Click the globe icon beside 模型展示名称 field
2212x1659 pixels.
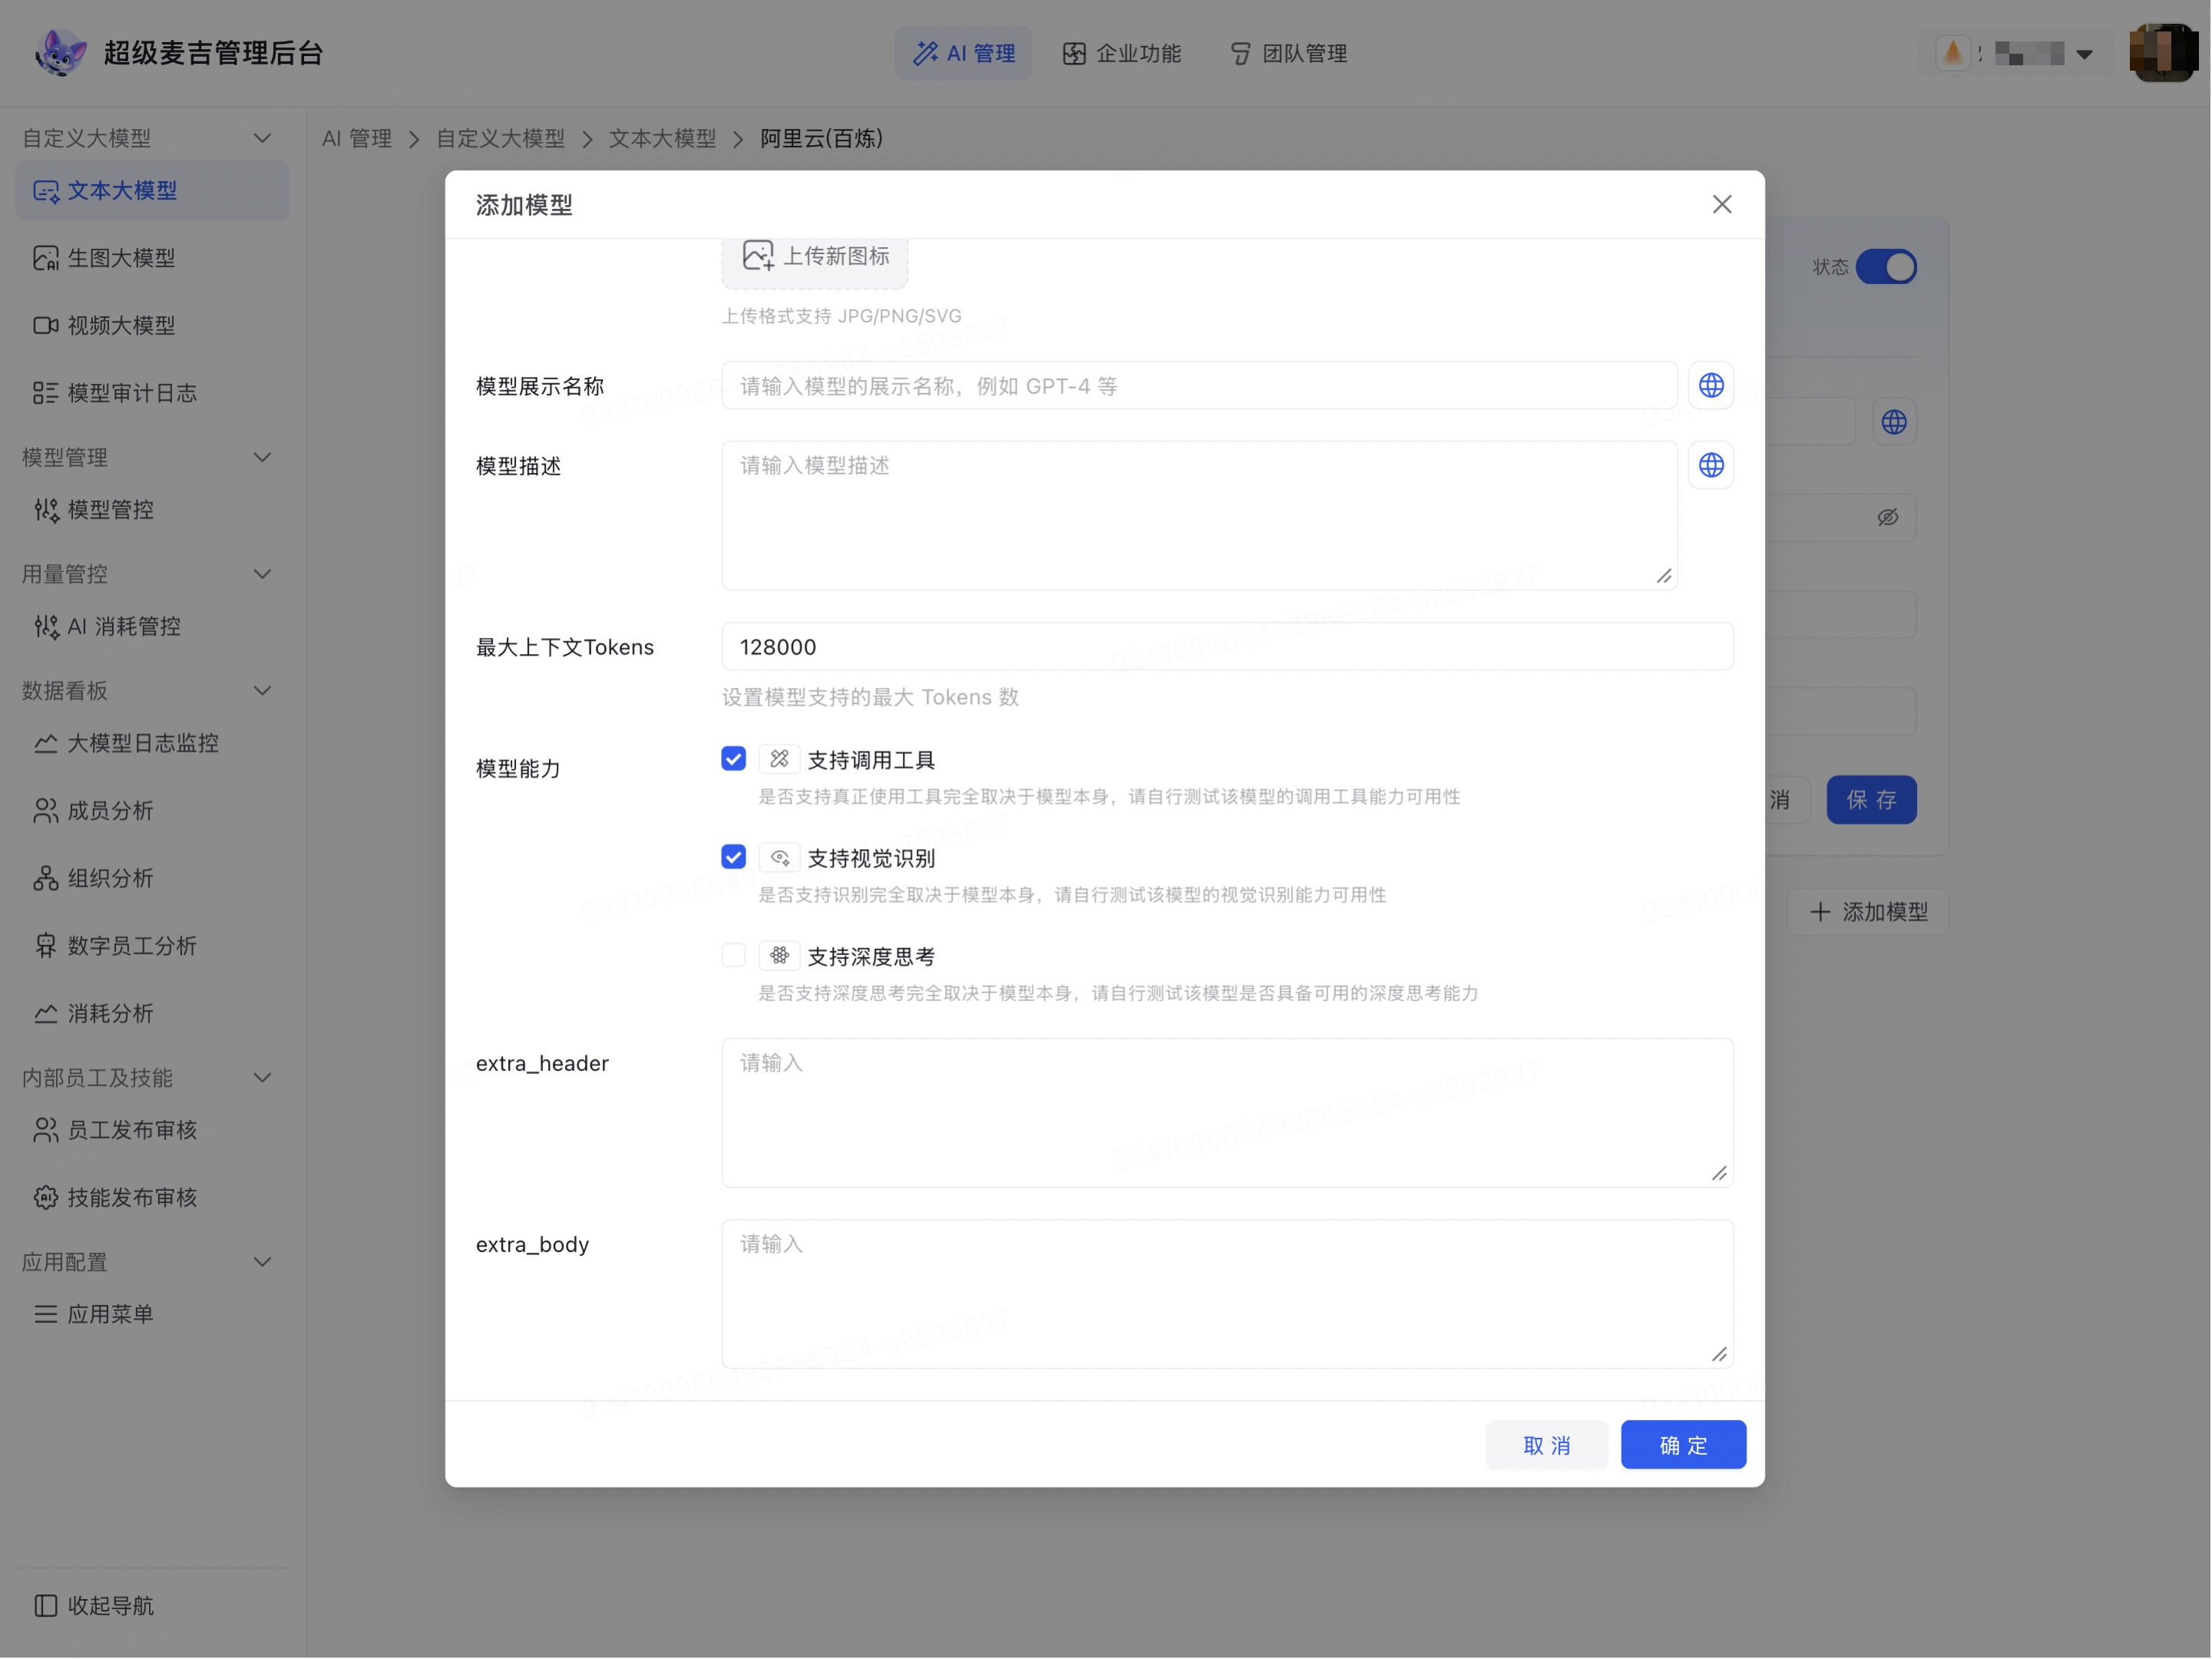(x=1711, y=385)
